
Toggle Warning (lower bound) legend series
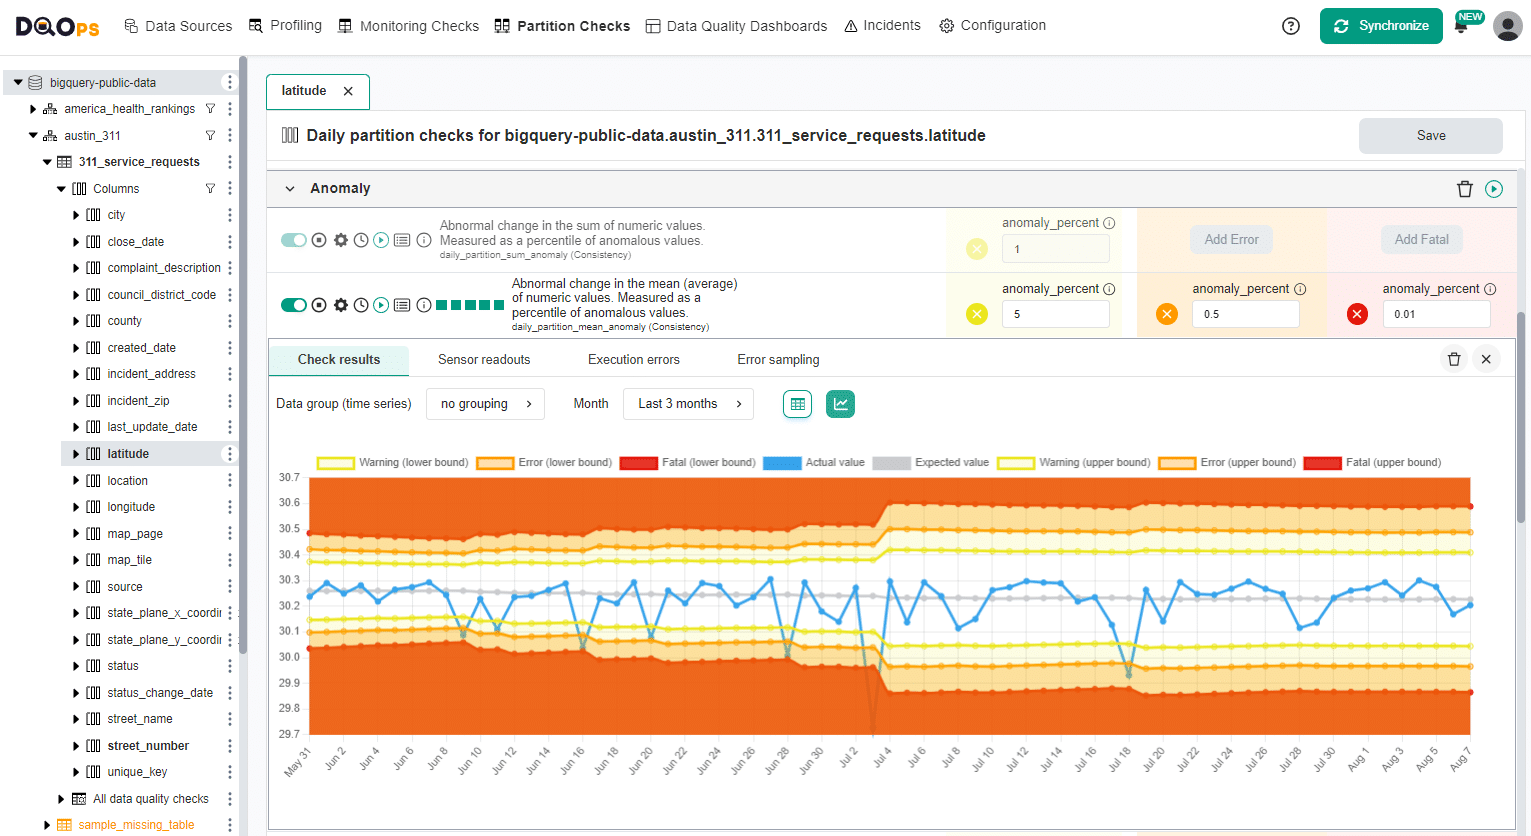point(392,463)
